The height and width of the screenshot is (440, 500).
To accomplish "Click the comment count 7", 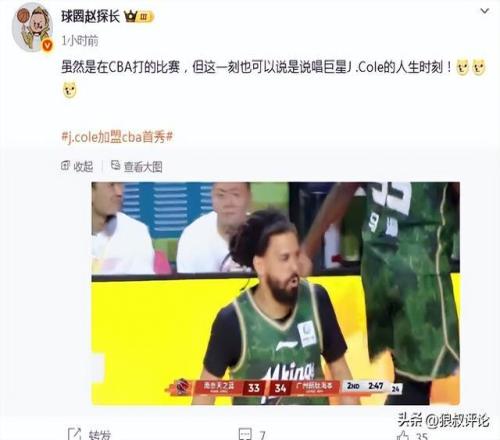I will (x=262, y=435).
